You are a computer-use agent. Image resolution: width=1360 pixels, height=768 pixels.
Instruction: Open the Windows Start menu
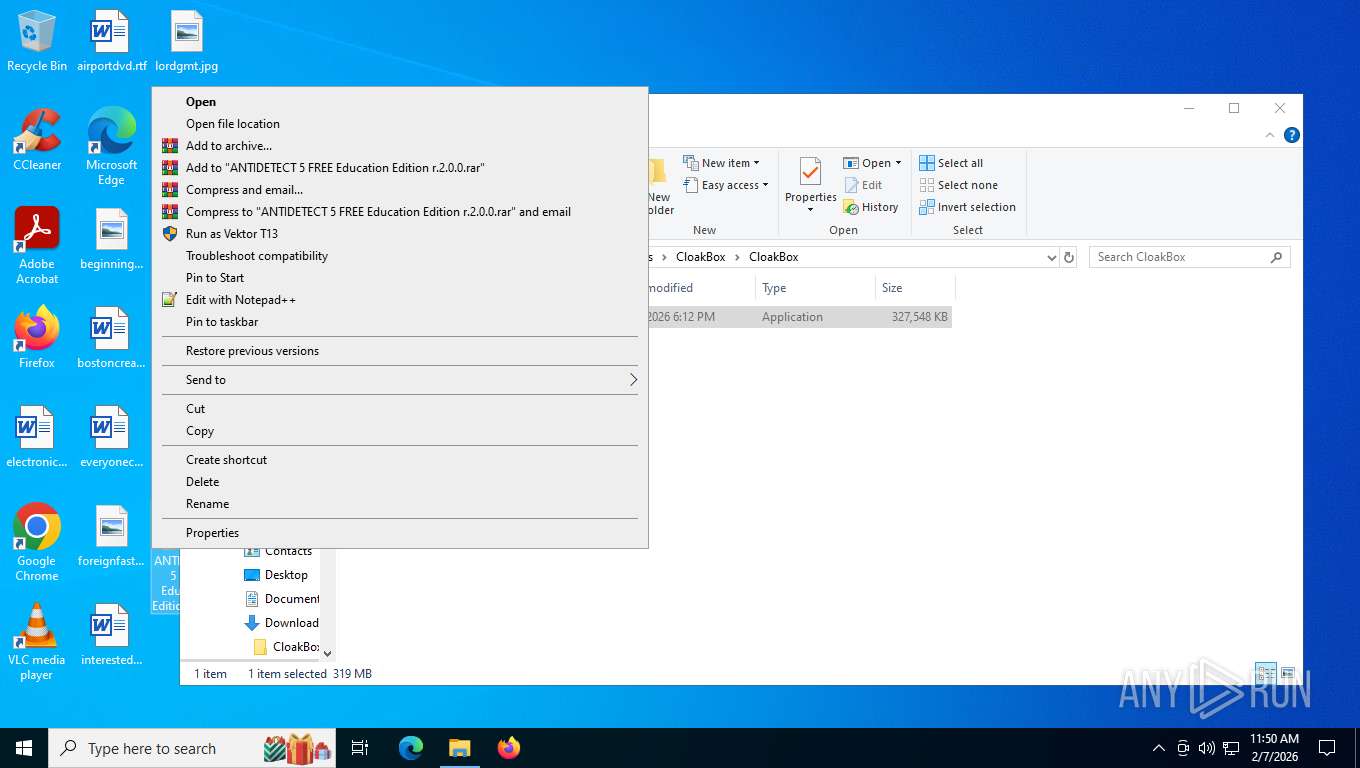(x=24, y=748)
